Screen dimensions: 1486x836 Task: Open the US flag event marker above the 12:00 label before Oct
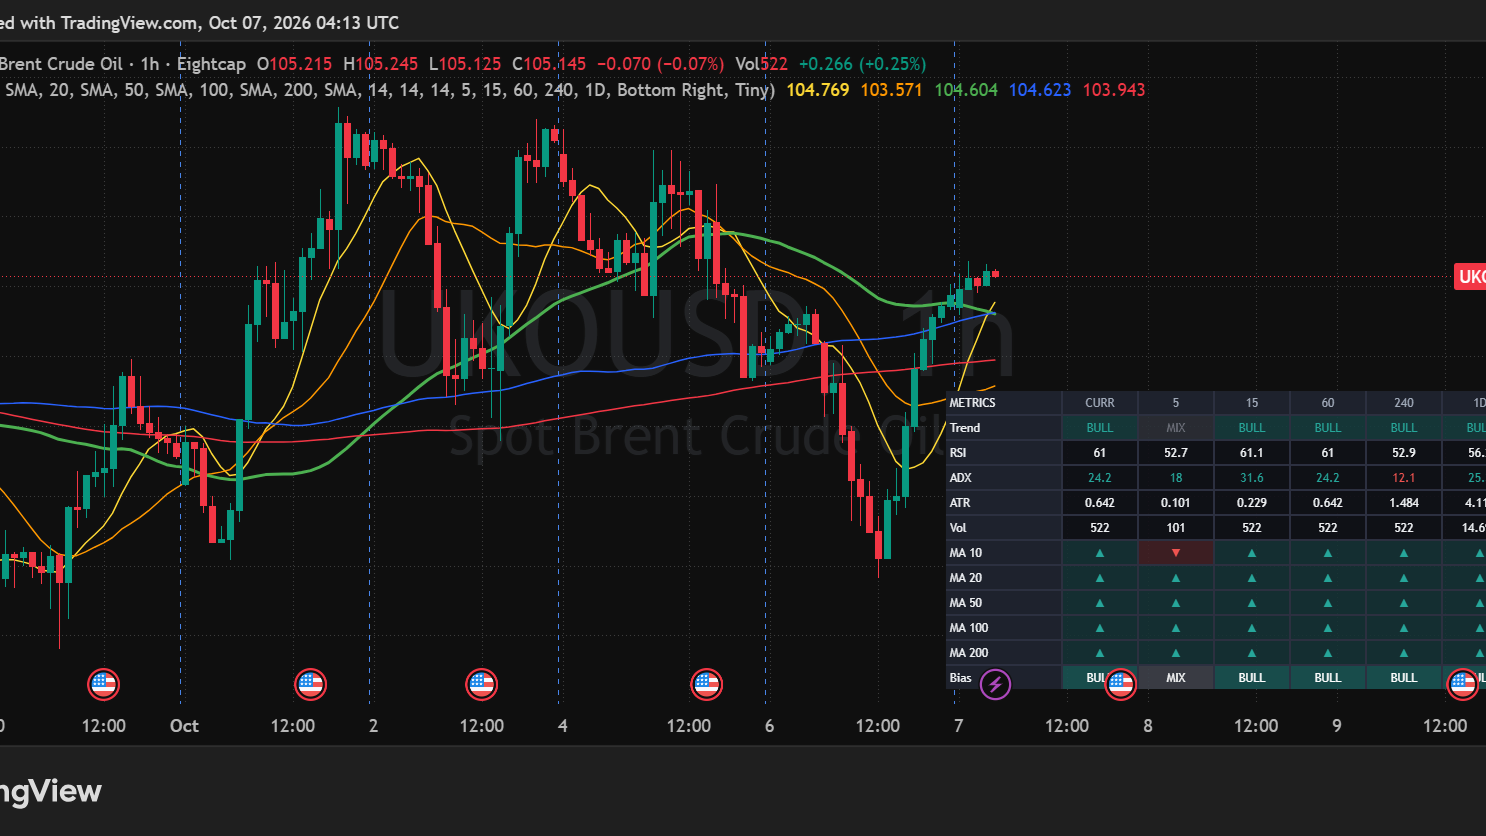(103, 684)
